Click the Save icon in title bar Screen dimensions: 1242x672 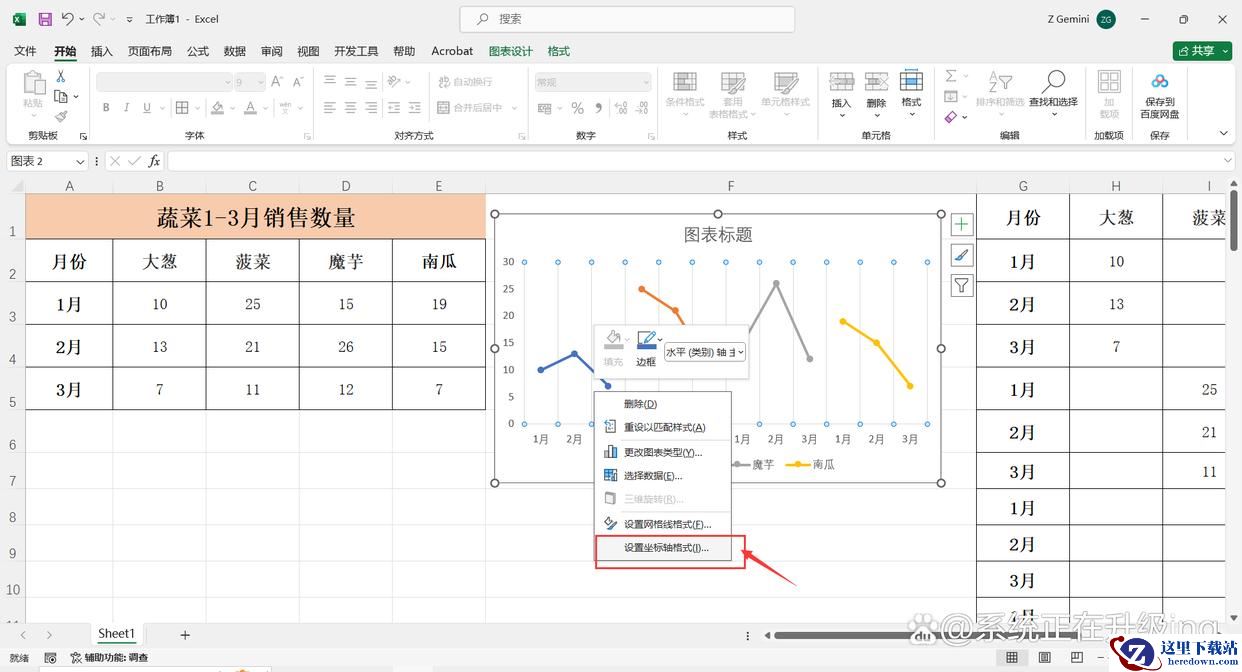(x=45, y=19)
